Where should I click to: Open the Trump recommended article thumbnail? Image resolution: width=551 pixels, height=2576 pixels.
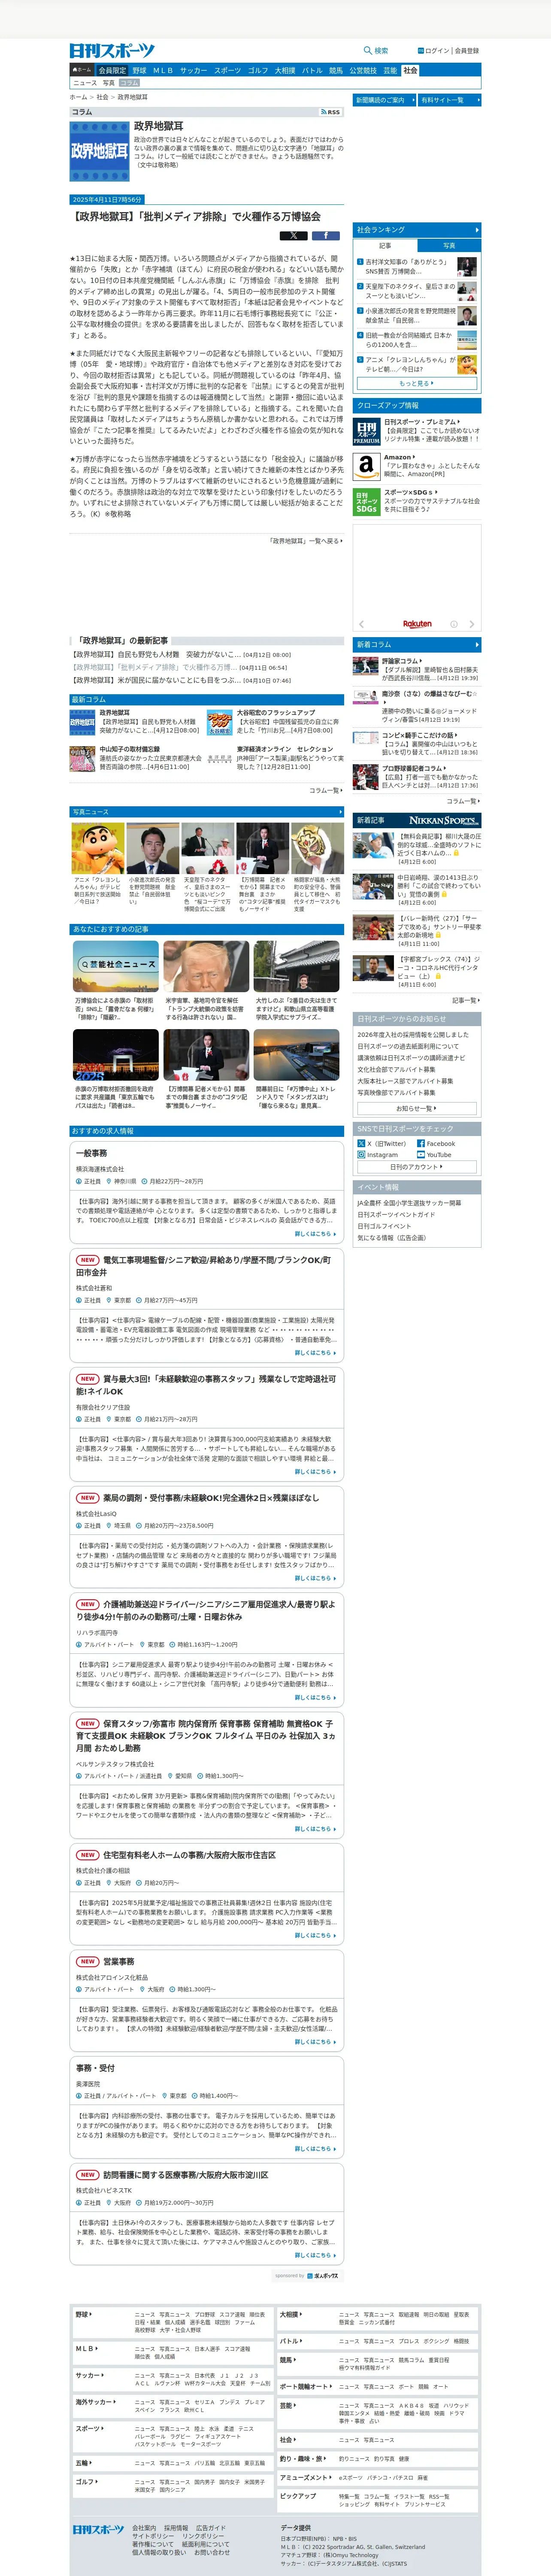pos(206,966)
